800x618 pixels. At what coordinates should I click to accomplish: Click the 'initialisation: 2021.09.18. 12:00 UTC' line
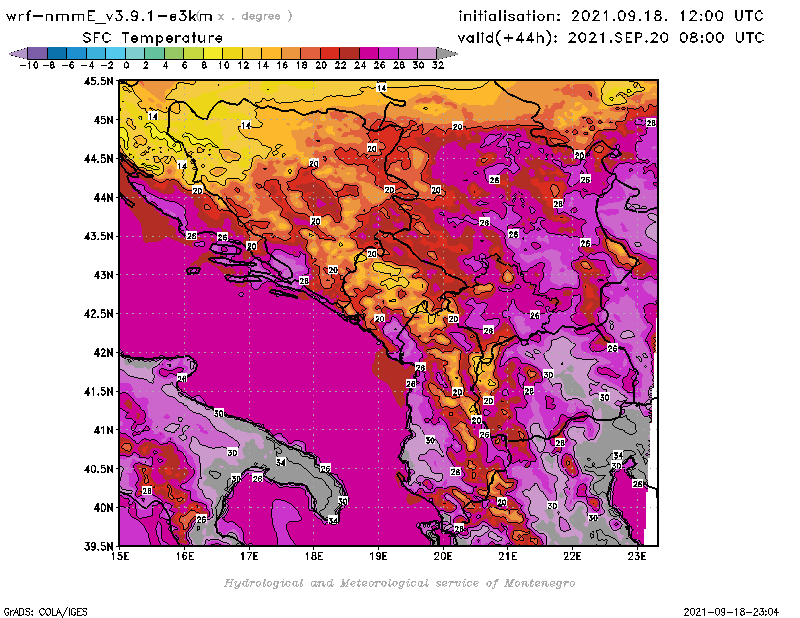coord(611,16)
